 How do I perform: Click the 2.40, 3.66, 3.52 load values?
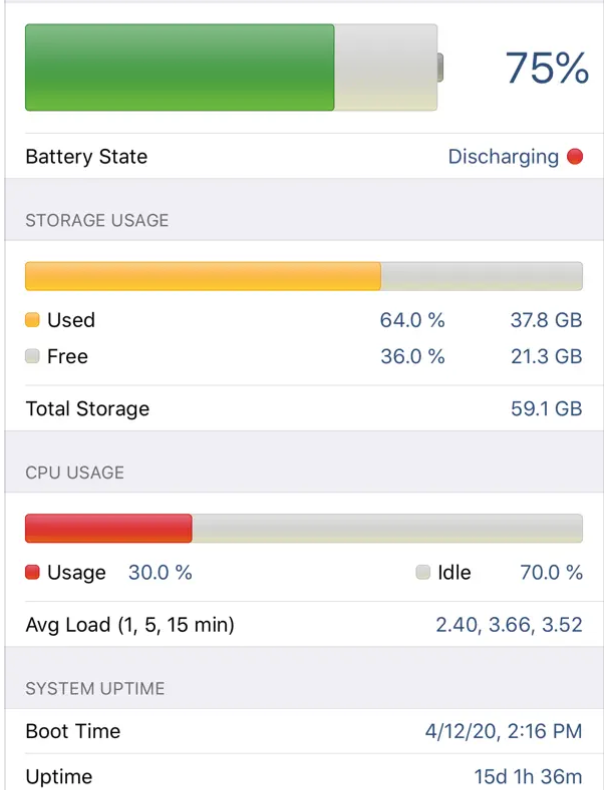508,626
